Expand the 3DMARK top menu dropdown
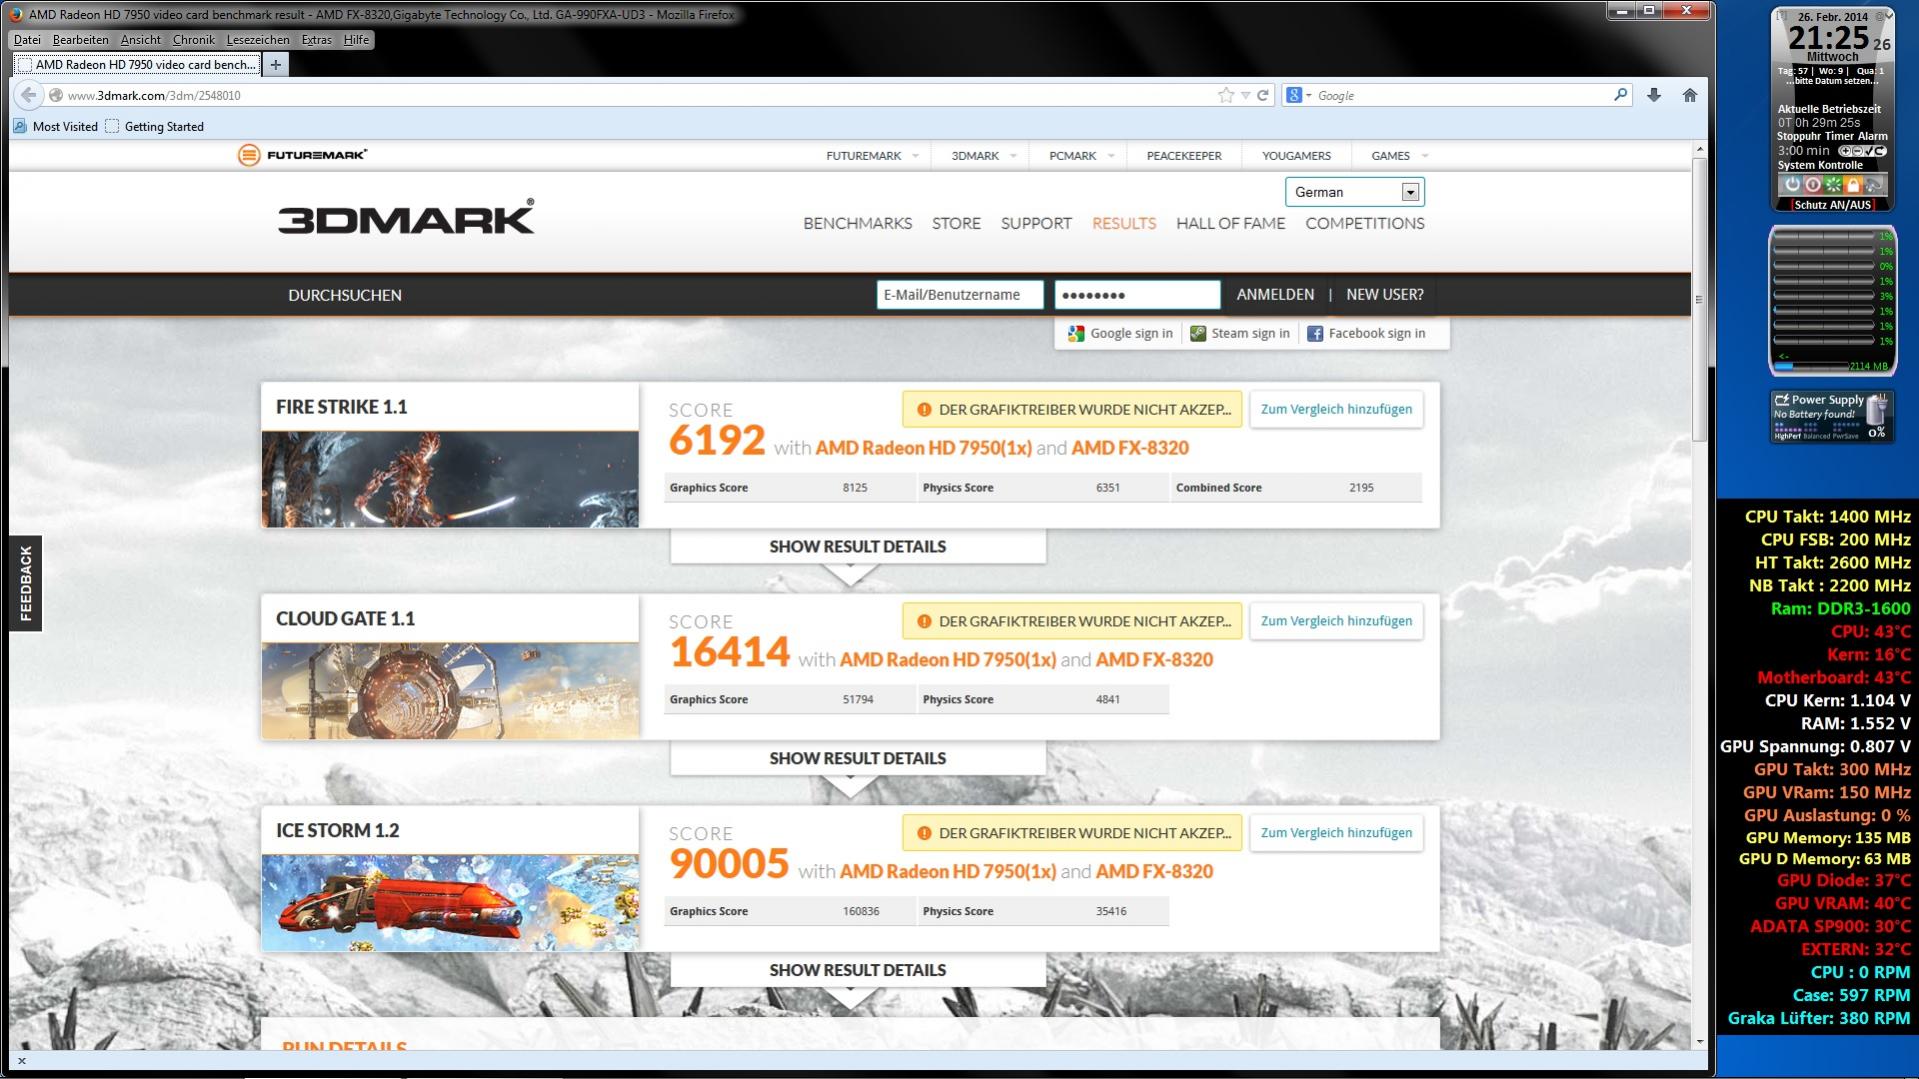This screenshot has height=1079, width=1919. pyautogui.click(x=1013, y=156)
